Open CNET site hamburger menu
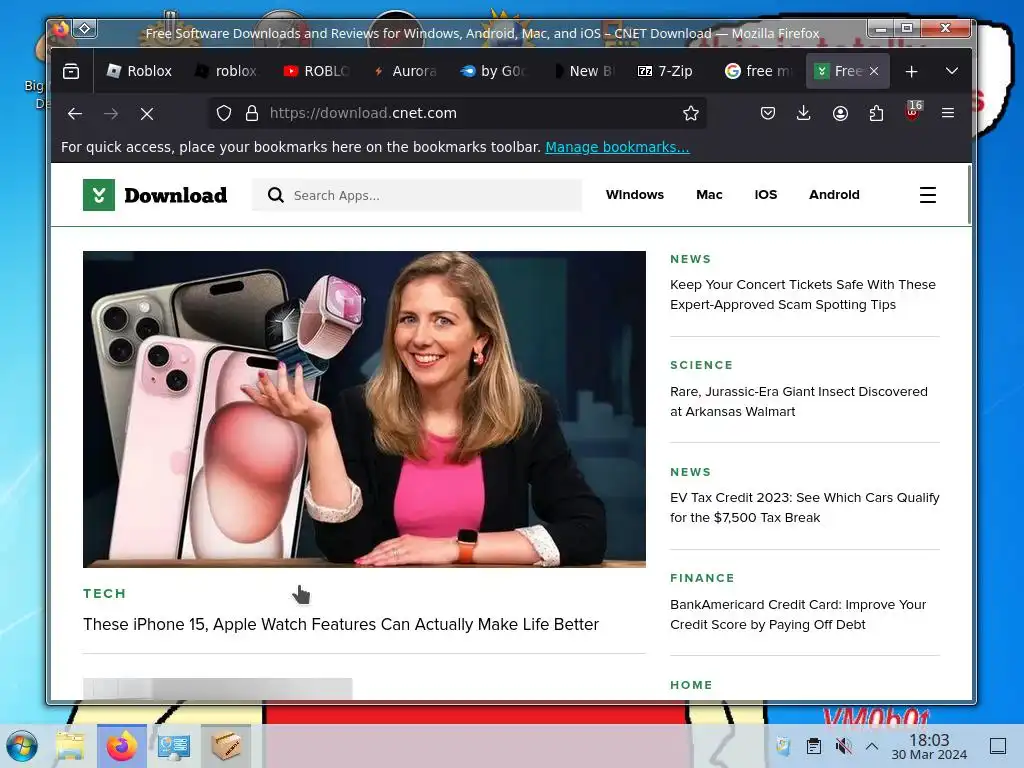This screenshot has height=768, width=1024. click(927, 195)
